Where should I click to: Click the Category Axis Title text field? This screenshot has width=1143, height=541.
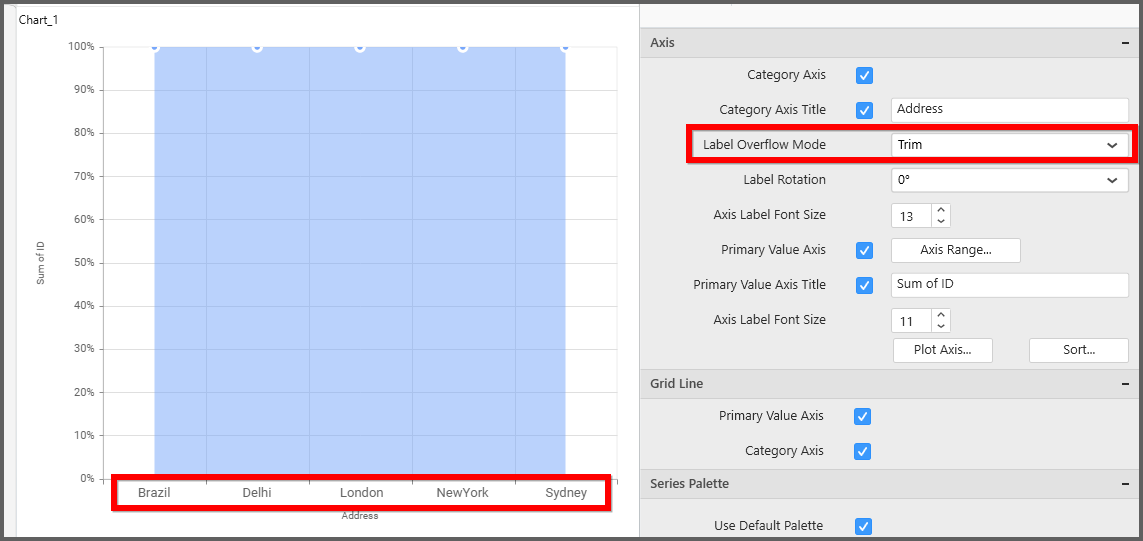pos(1009,110)
